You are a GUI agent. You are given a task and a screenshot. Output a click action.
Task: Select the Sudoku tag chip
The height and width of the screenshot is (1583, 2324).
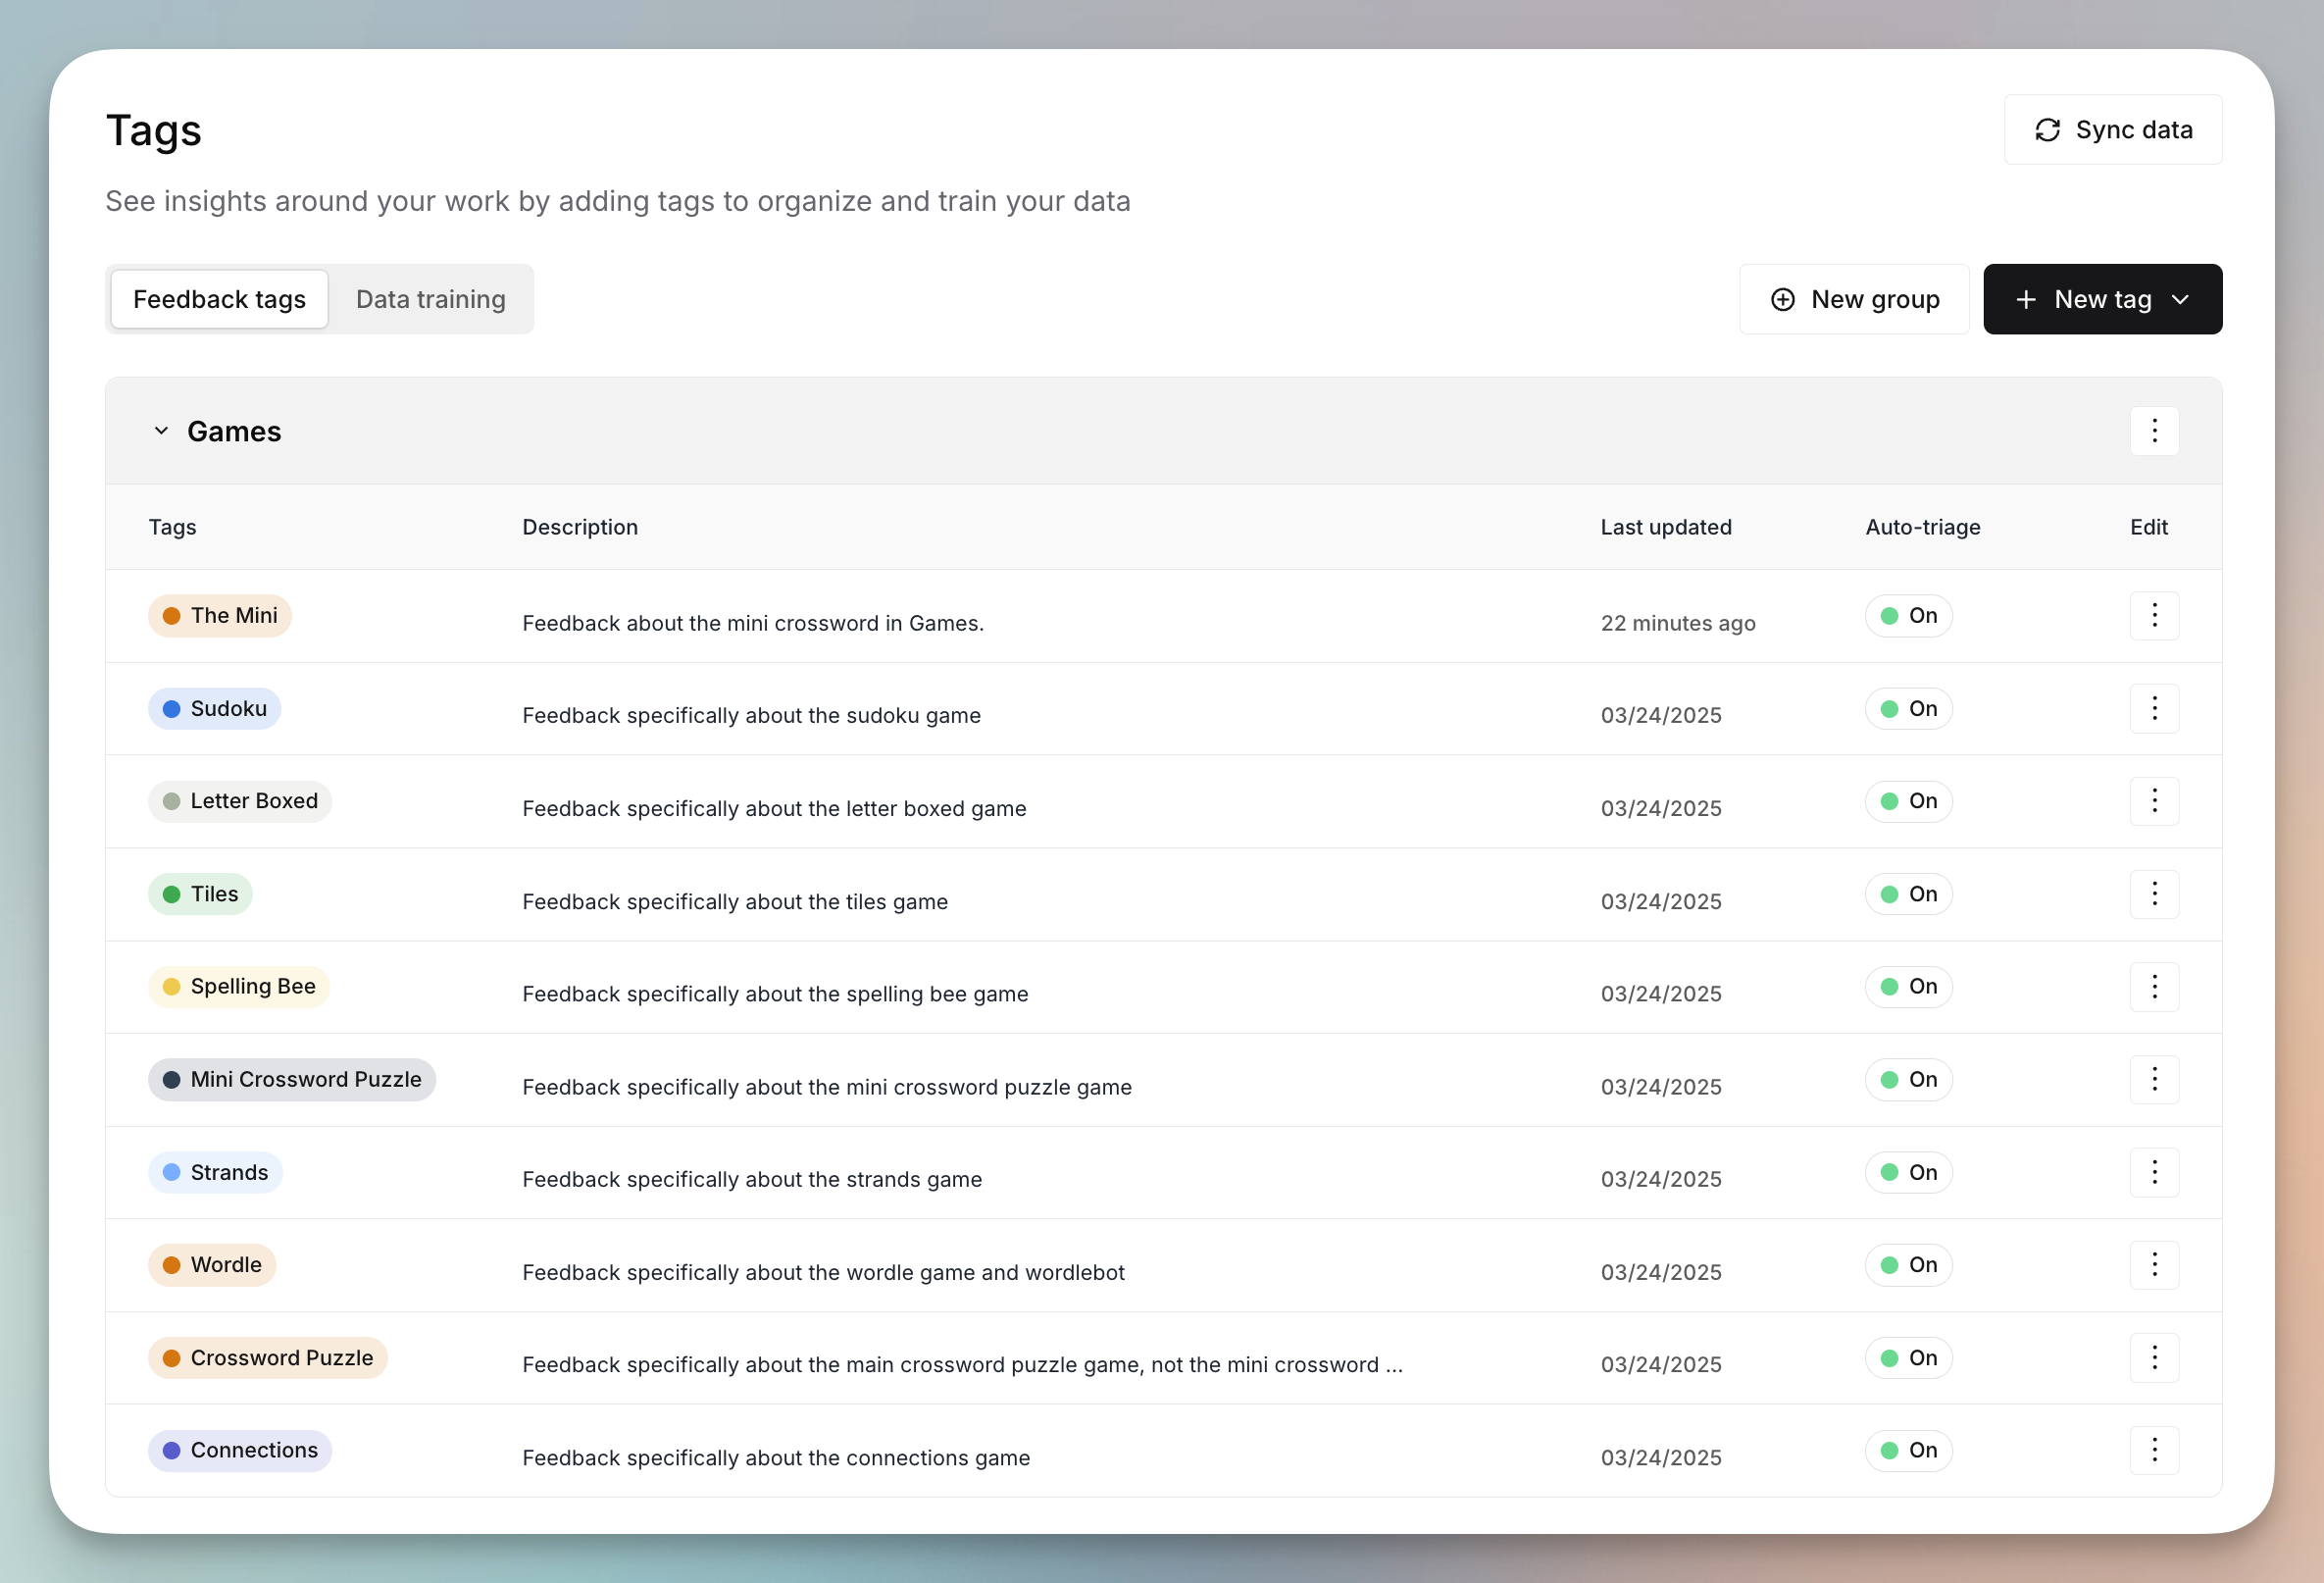point(215,709)
